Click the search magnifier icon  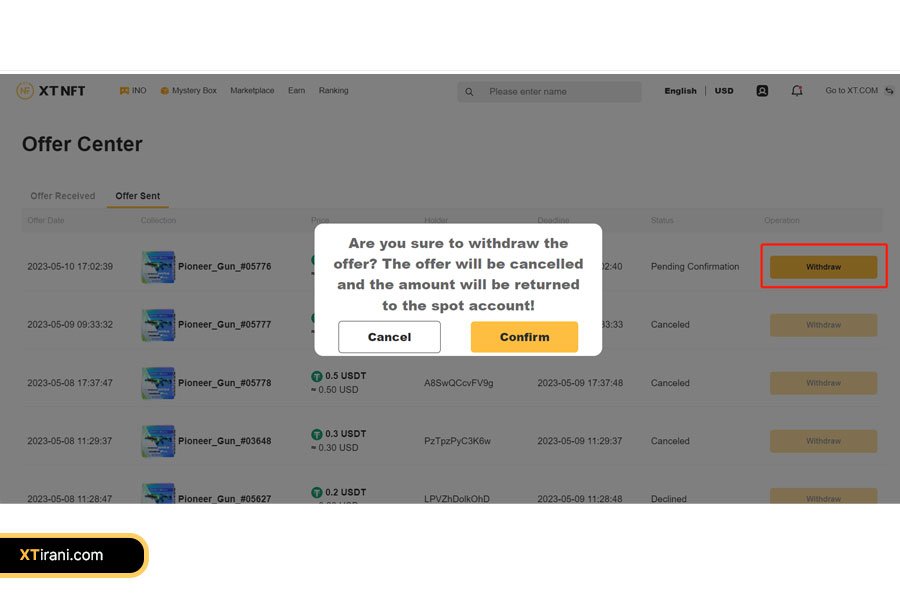469,92
